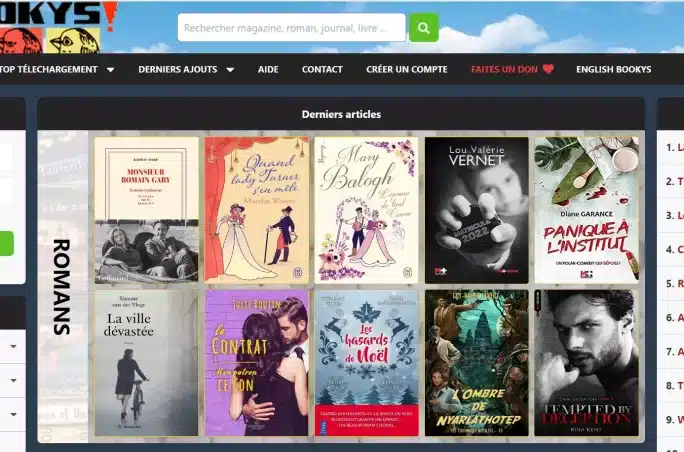Click the search field for magazines and novels
This screenshot has height=452, width=684.
(291, 28)
